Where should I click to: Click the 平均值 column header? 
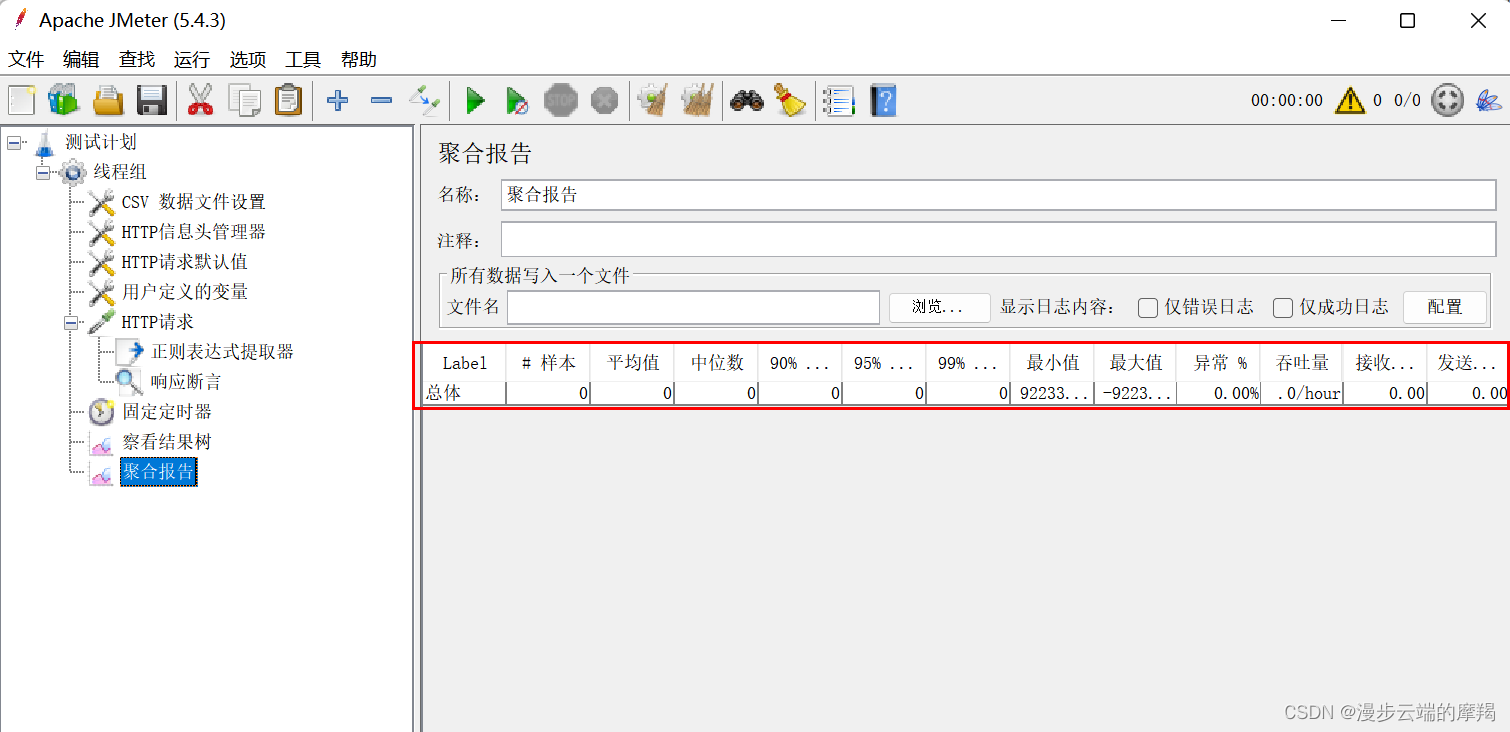pyautogui.click(x=632, y=363)
